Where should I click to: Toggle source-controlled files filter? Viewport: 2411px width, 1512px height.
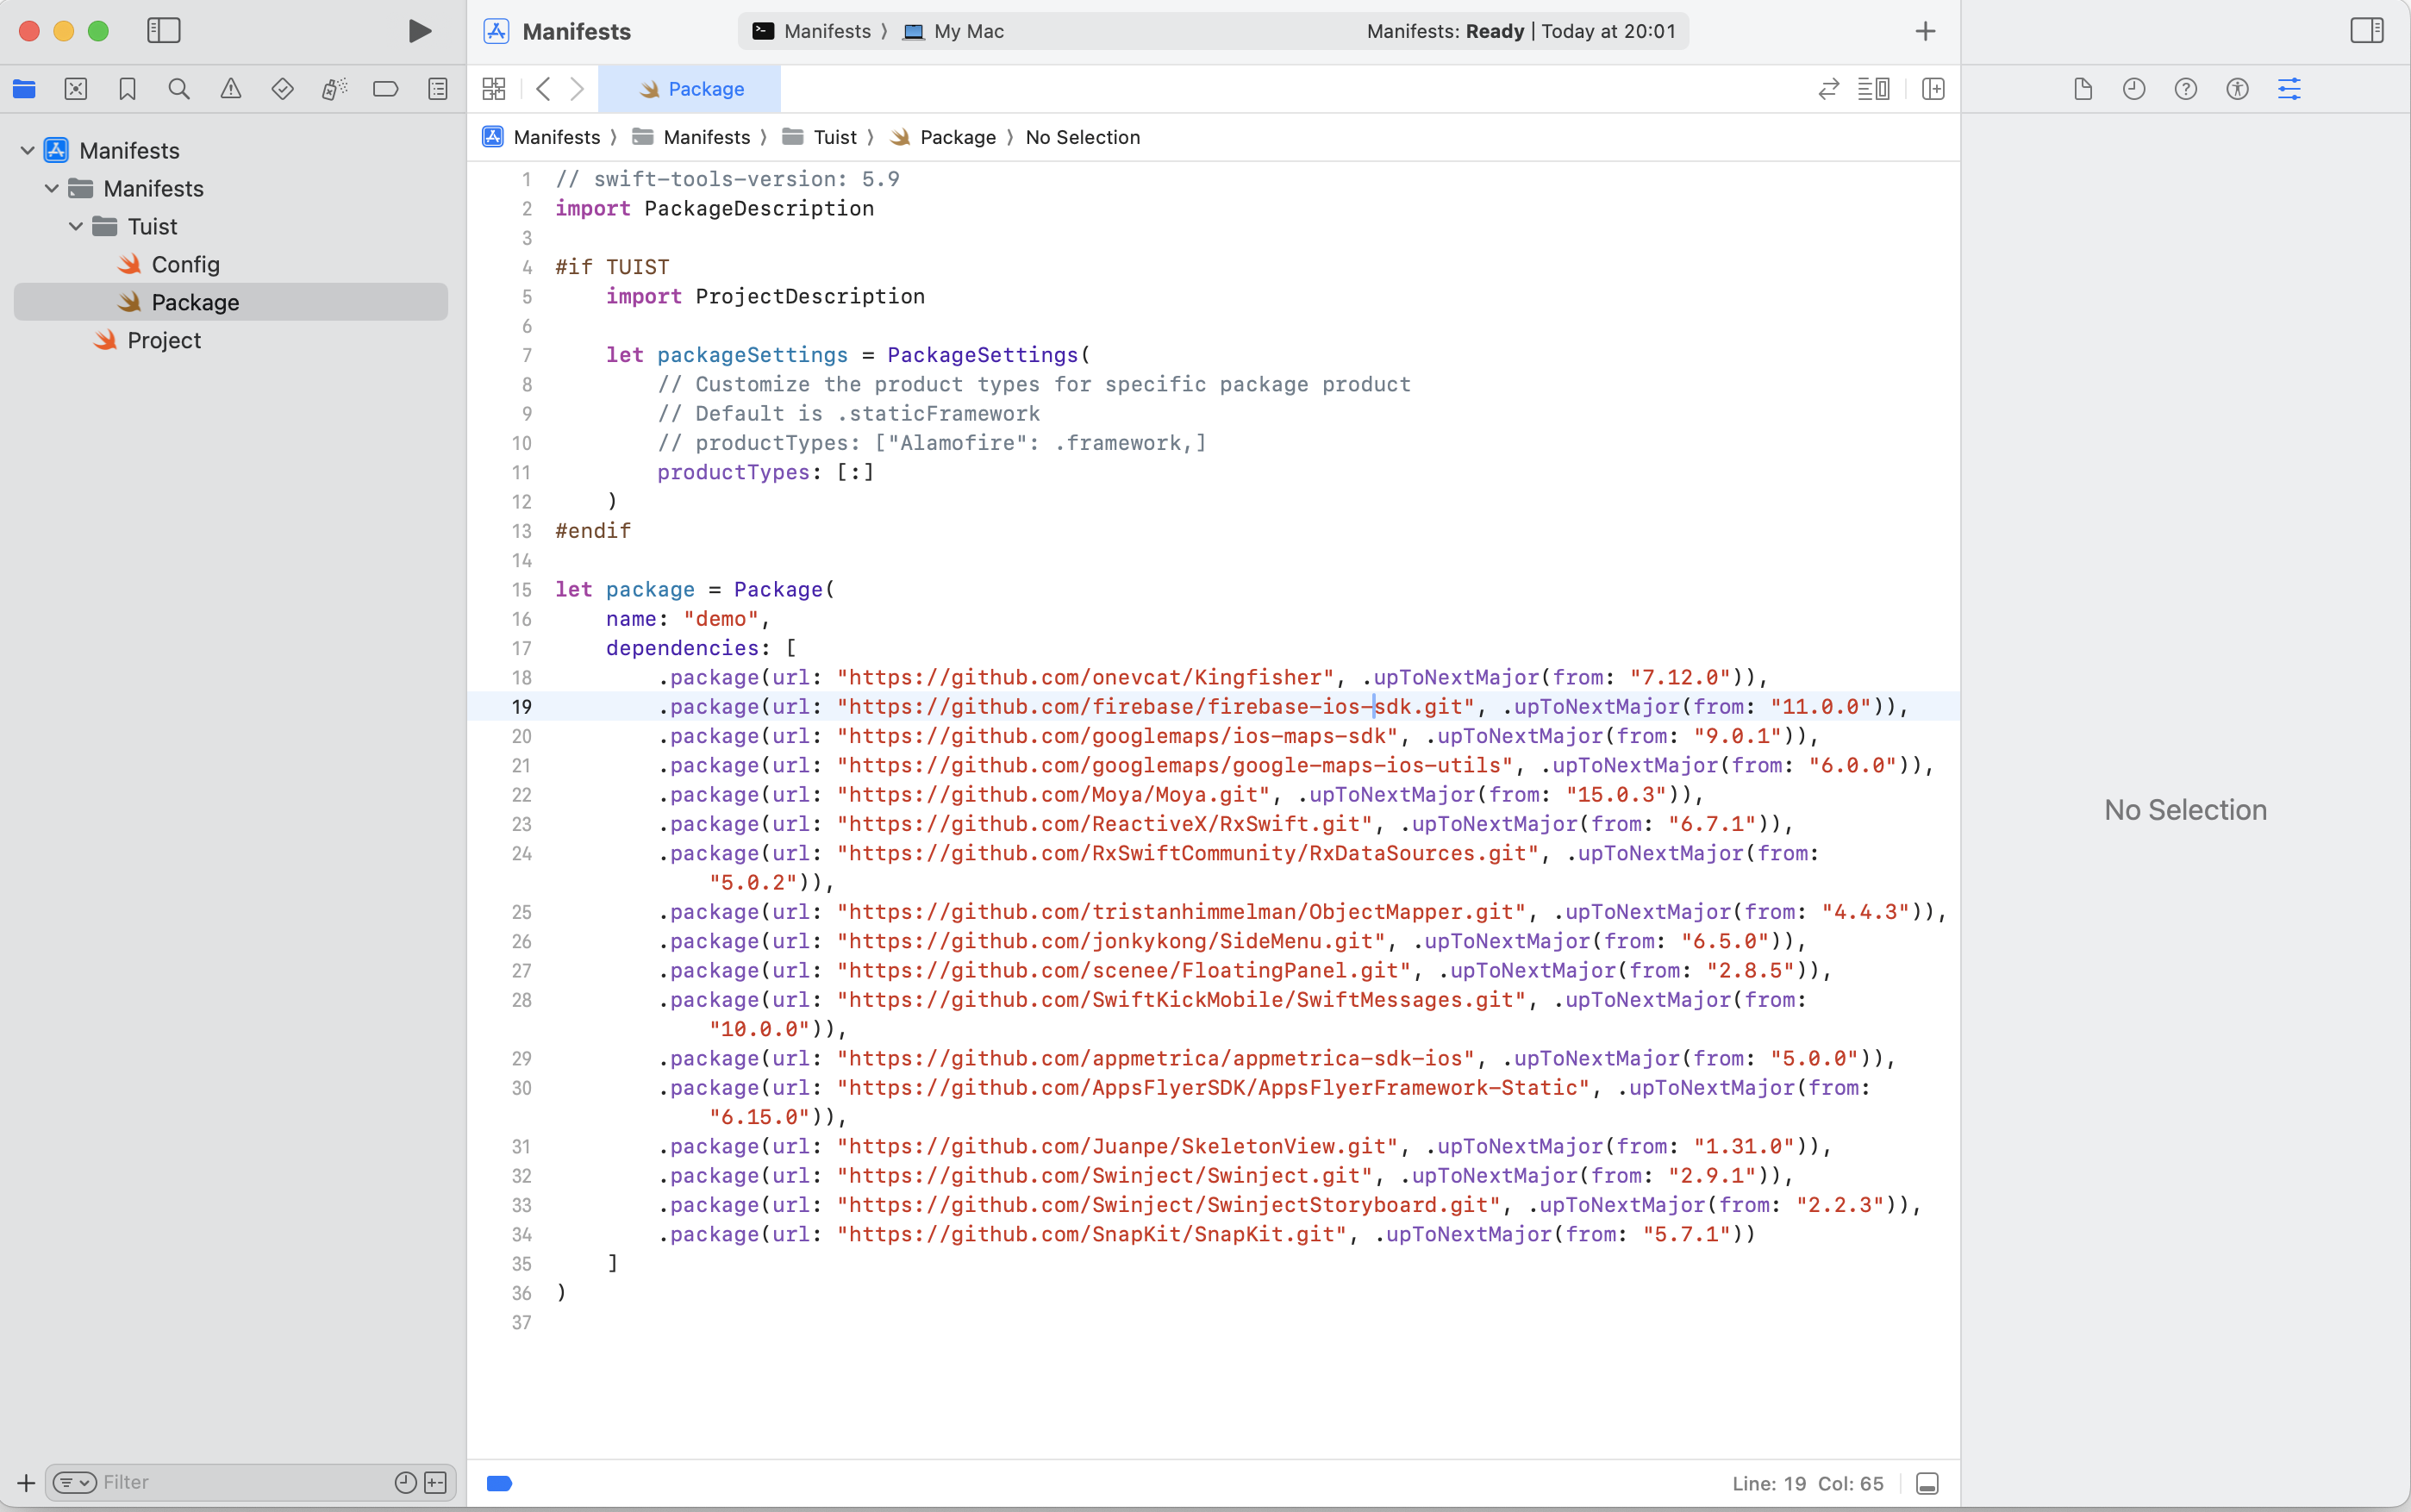point(436,1482)
